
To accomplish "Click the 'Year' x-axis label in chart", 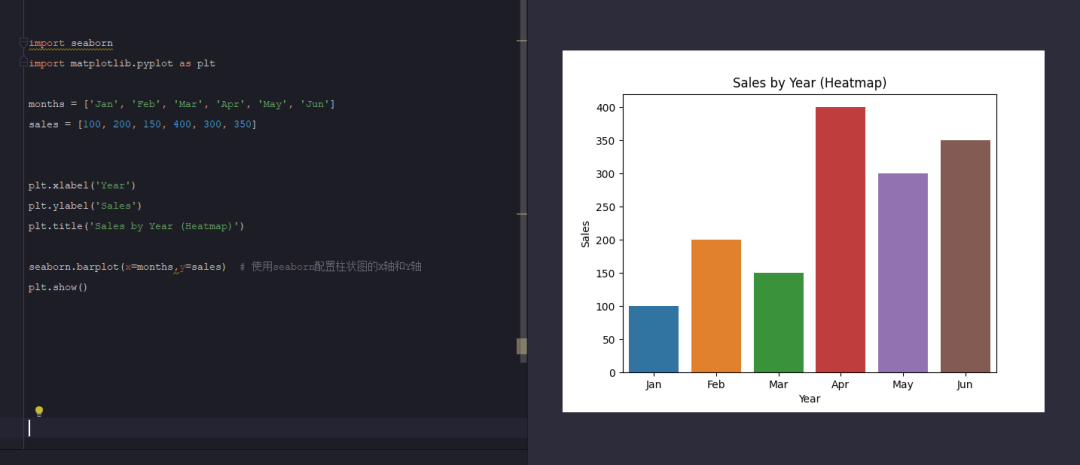I will [x=809, y=399].
